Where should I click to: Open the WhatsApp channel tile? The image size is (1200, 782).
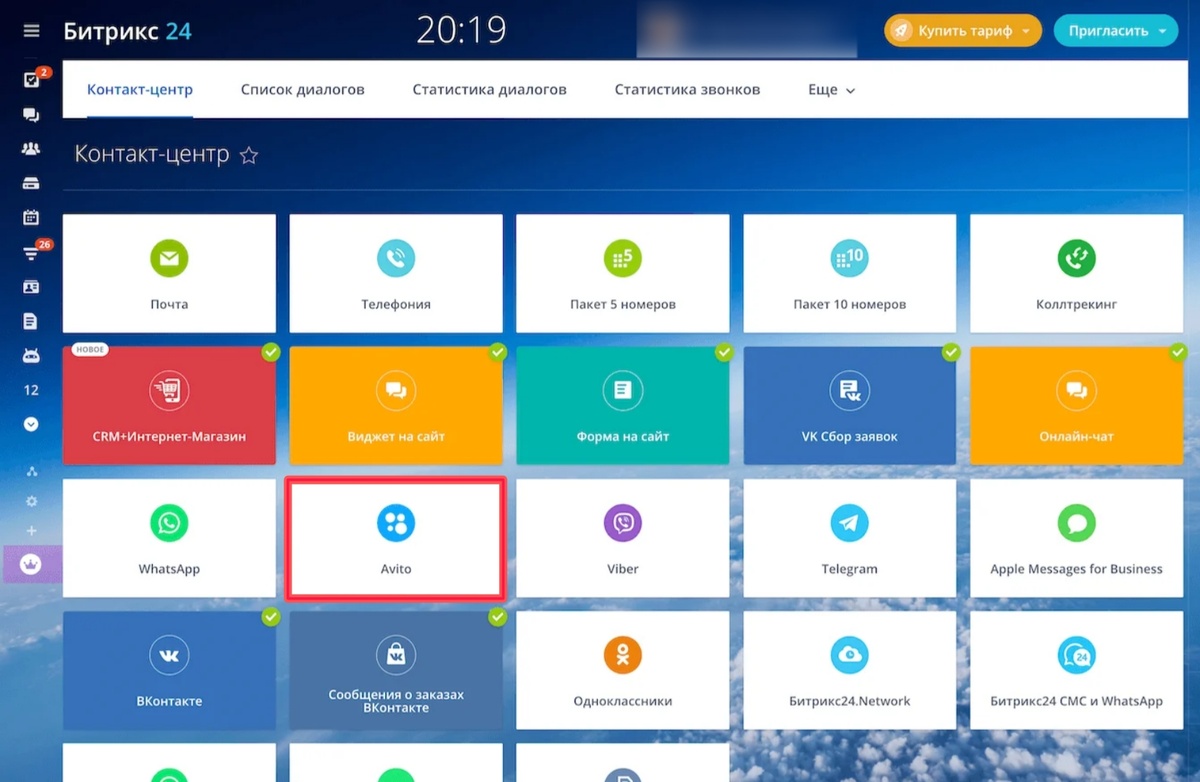pyautogui.click(x=169, y=538)
